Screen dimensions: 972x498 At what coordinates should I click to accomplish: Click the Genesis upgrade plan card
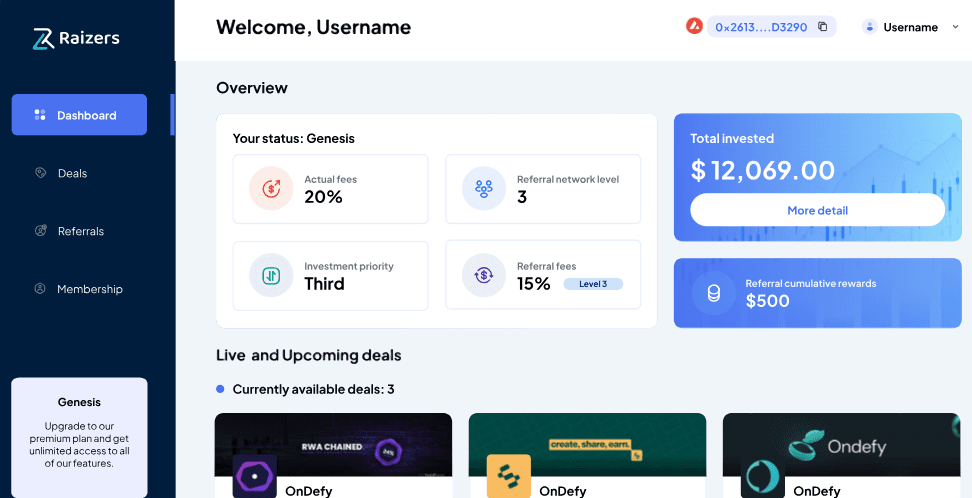point(79,438)
